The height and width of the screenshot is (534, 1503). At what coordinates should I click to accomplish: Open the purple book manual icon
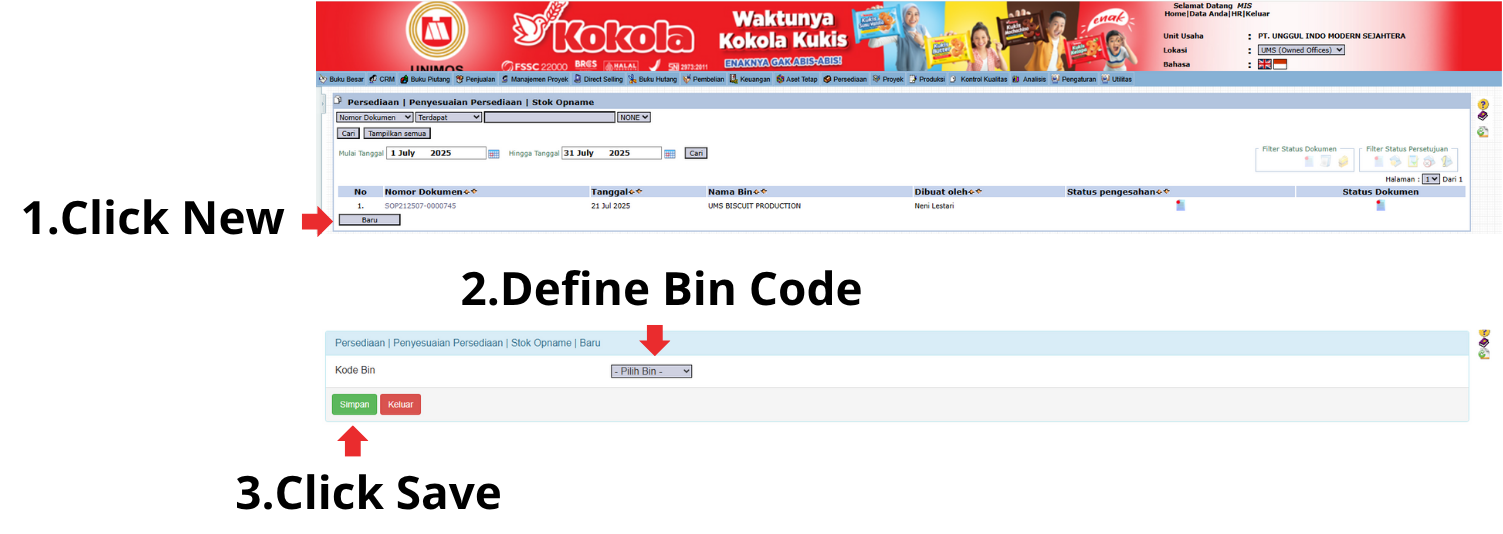[x=1483, y=117]
